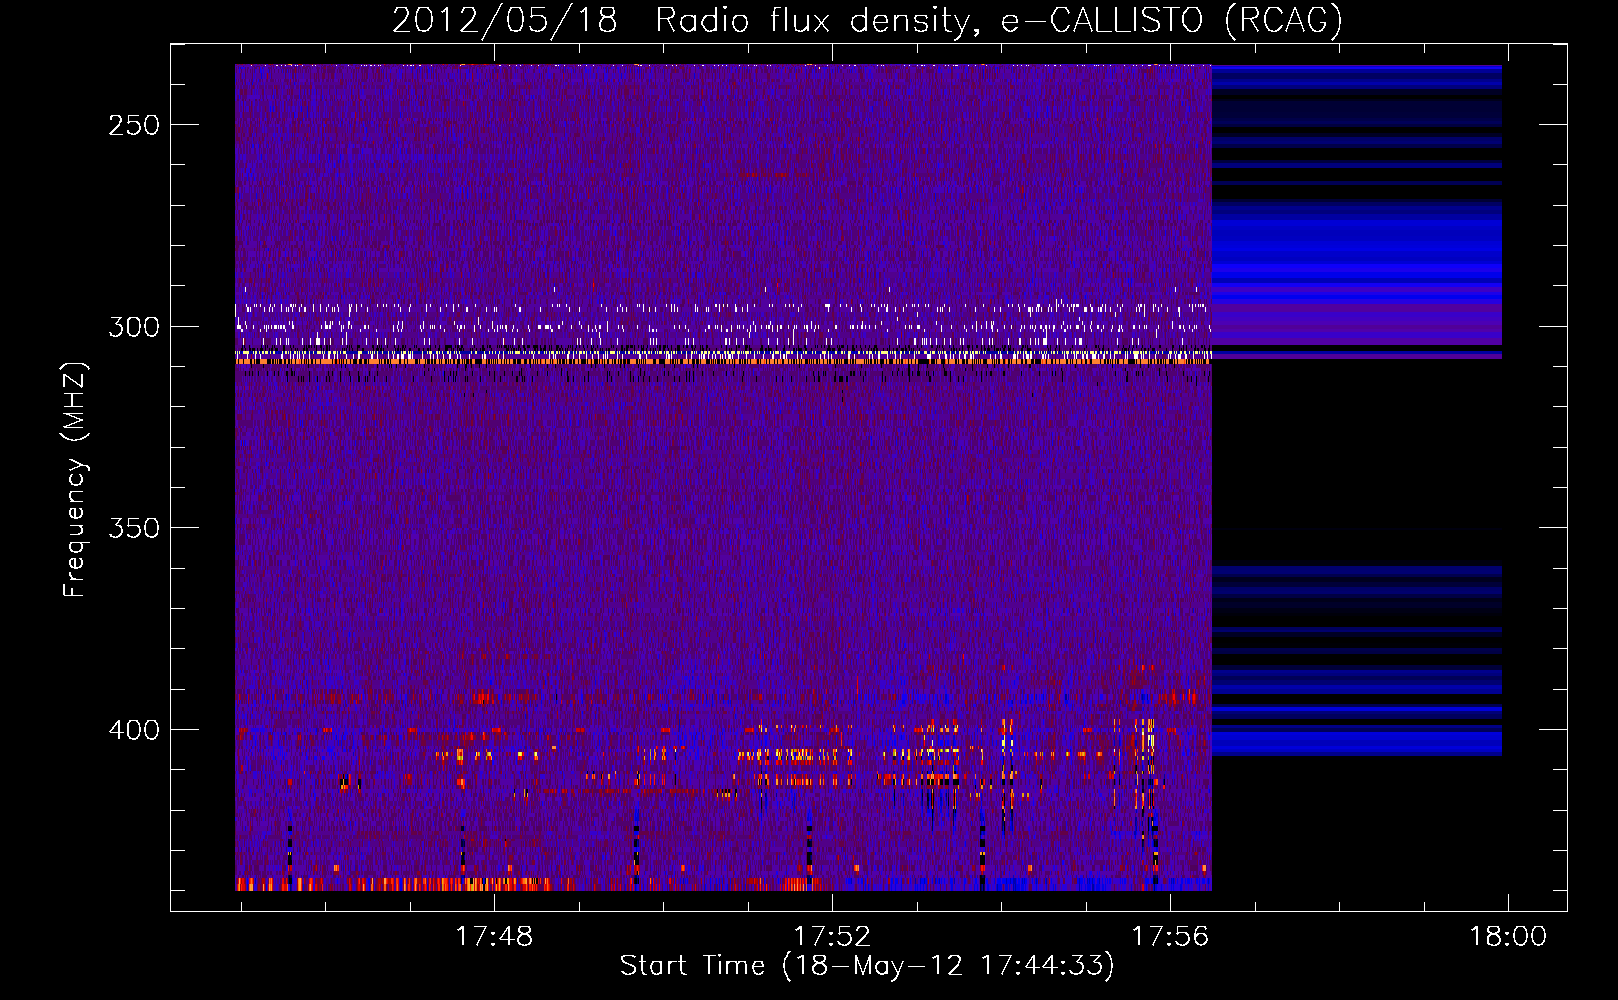
Task: Click the "Start Time (18-May-12 17:44:33)" label
Action: (x=867, y=966)
